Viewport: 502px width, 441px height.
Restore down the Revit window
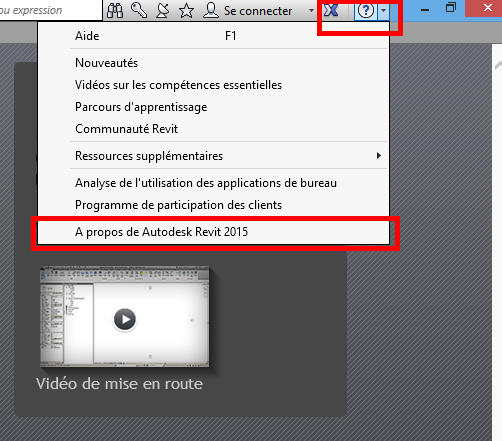(451, 8)
